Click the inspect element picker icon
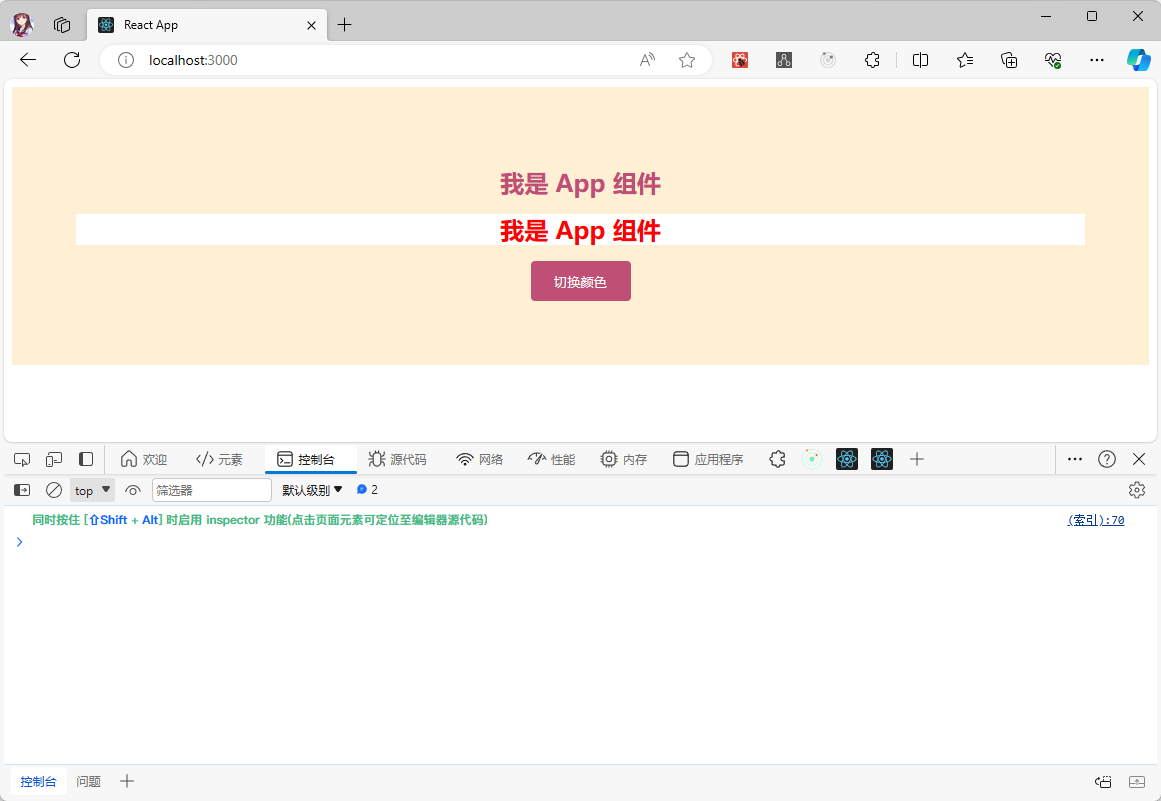1161x801 pixels. [x=22, y=459]
